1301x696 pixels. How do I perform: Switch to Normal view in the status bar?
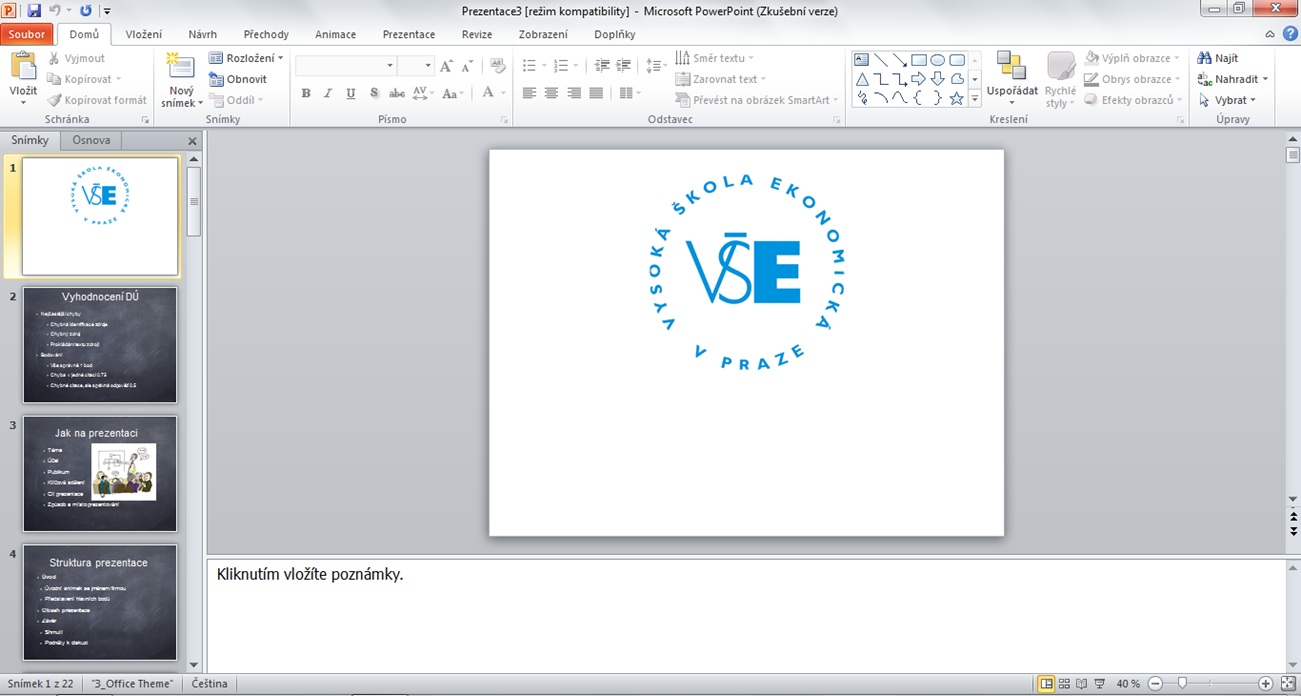[1047, 684]
